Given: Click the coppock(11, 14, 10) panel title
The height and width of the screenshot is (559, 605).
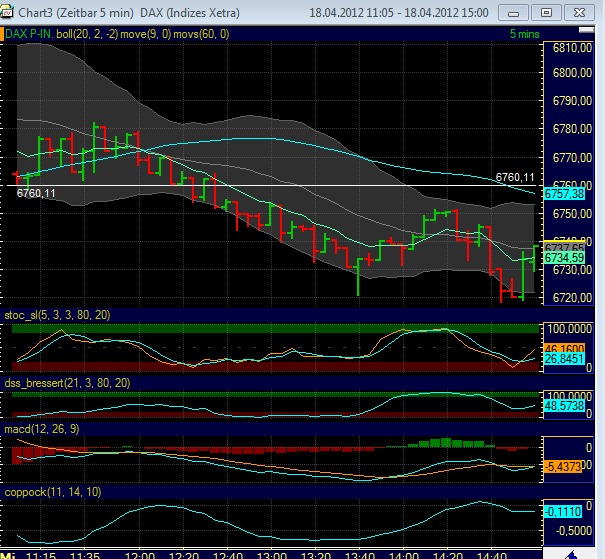Looking at the screenshot, I should (x=52, y=492).
